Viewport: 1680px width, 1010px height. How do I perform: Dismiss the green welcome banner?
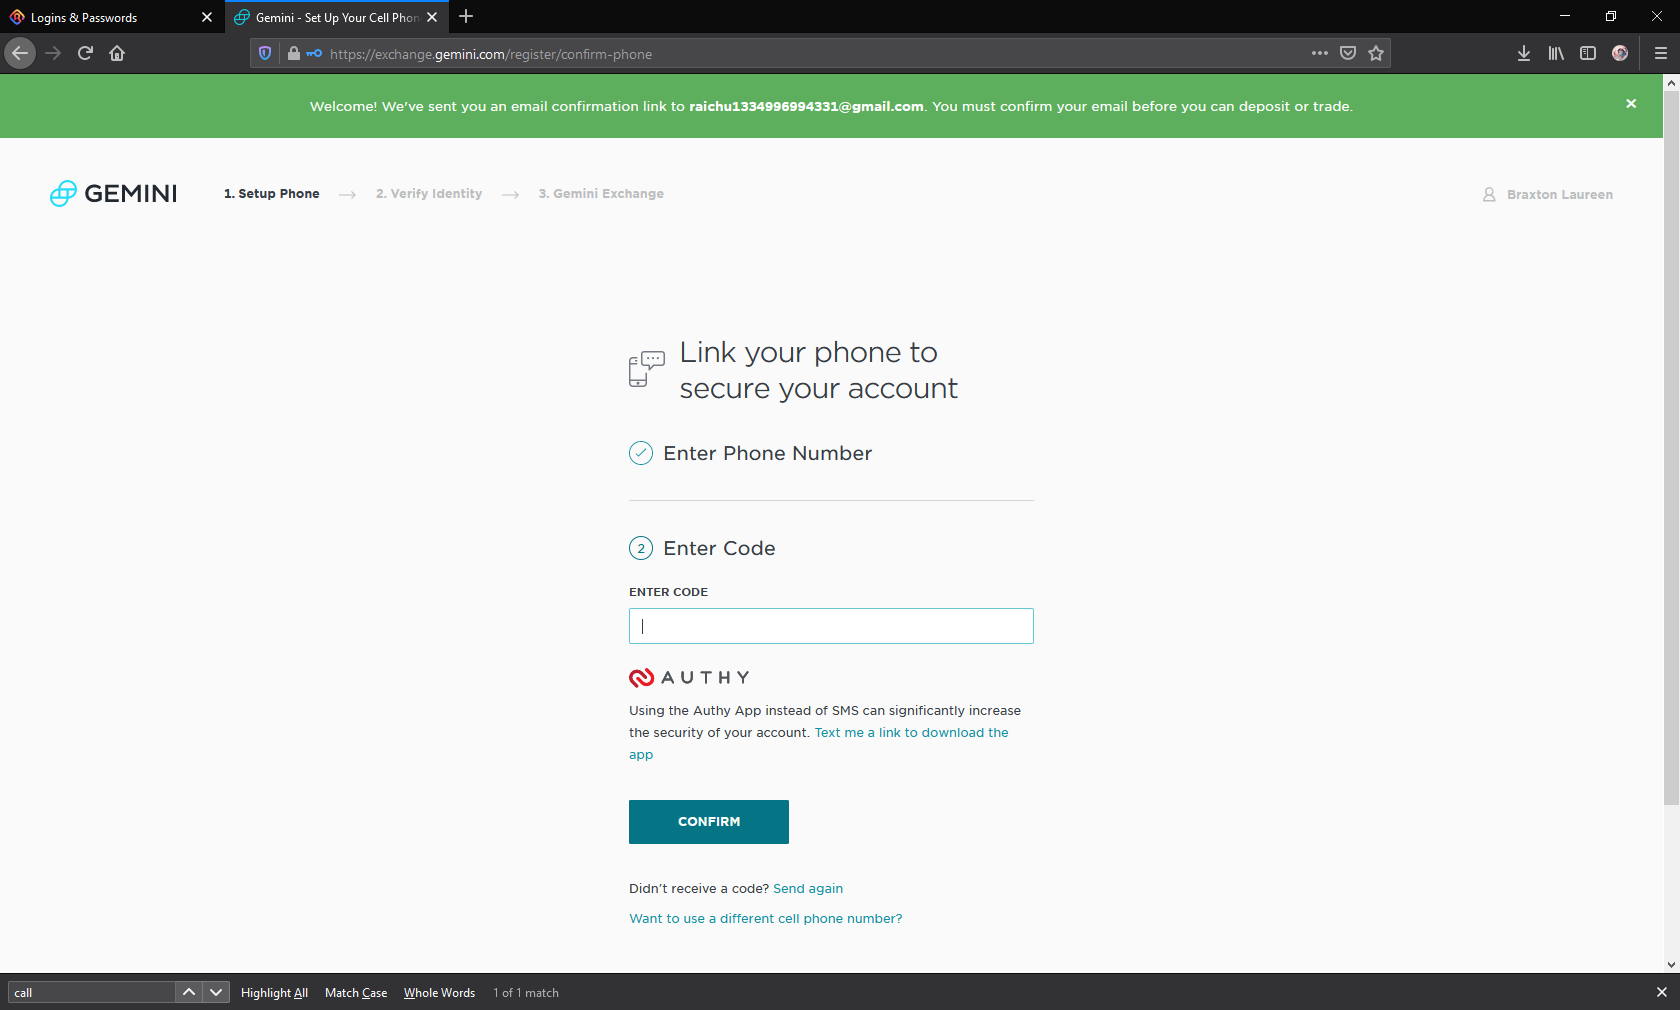[1631, 104]
